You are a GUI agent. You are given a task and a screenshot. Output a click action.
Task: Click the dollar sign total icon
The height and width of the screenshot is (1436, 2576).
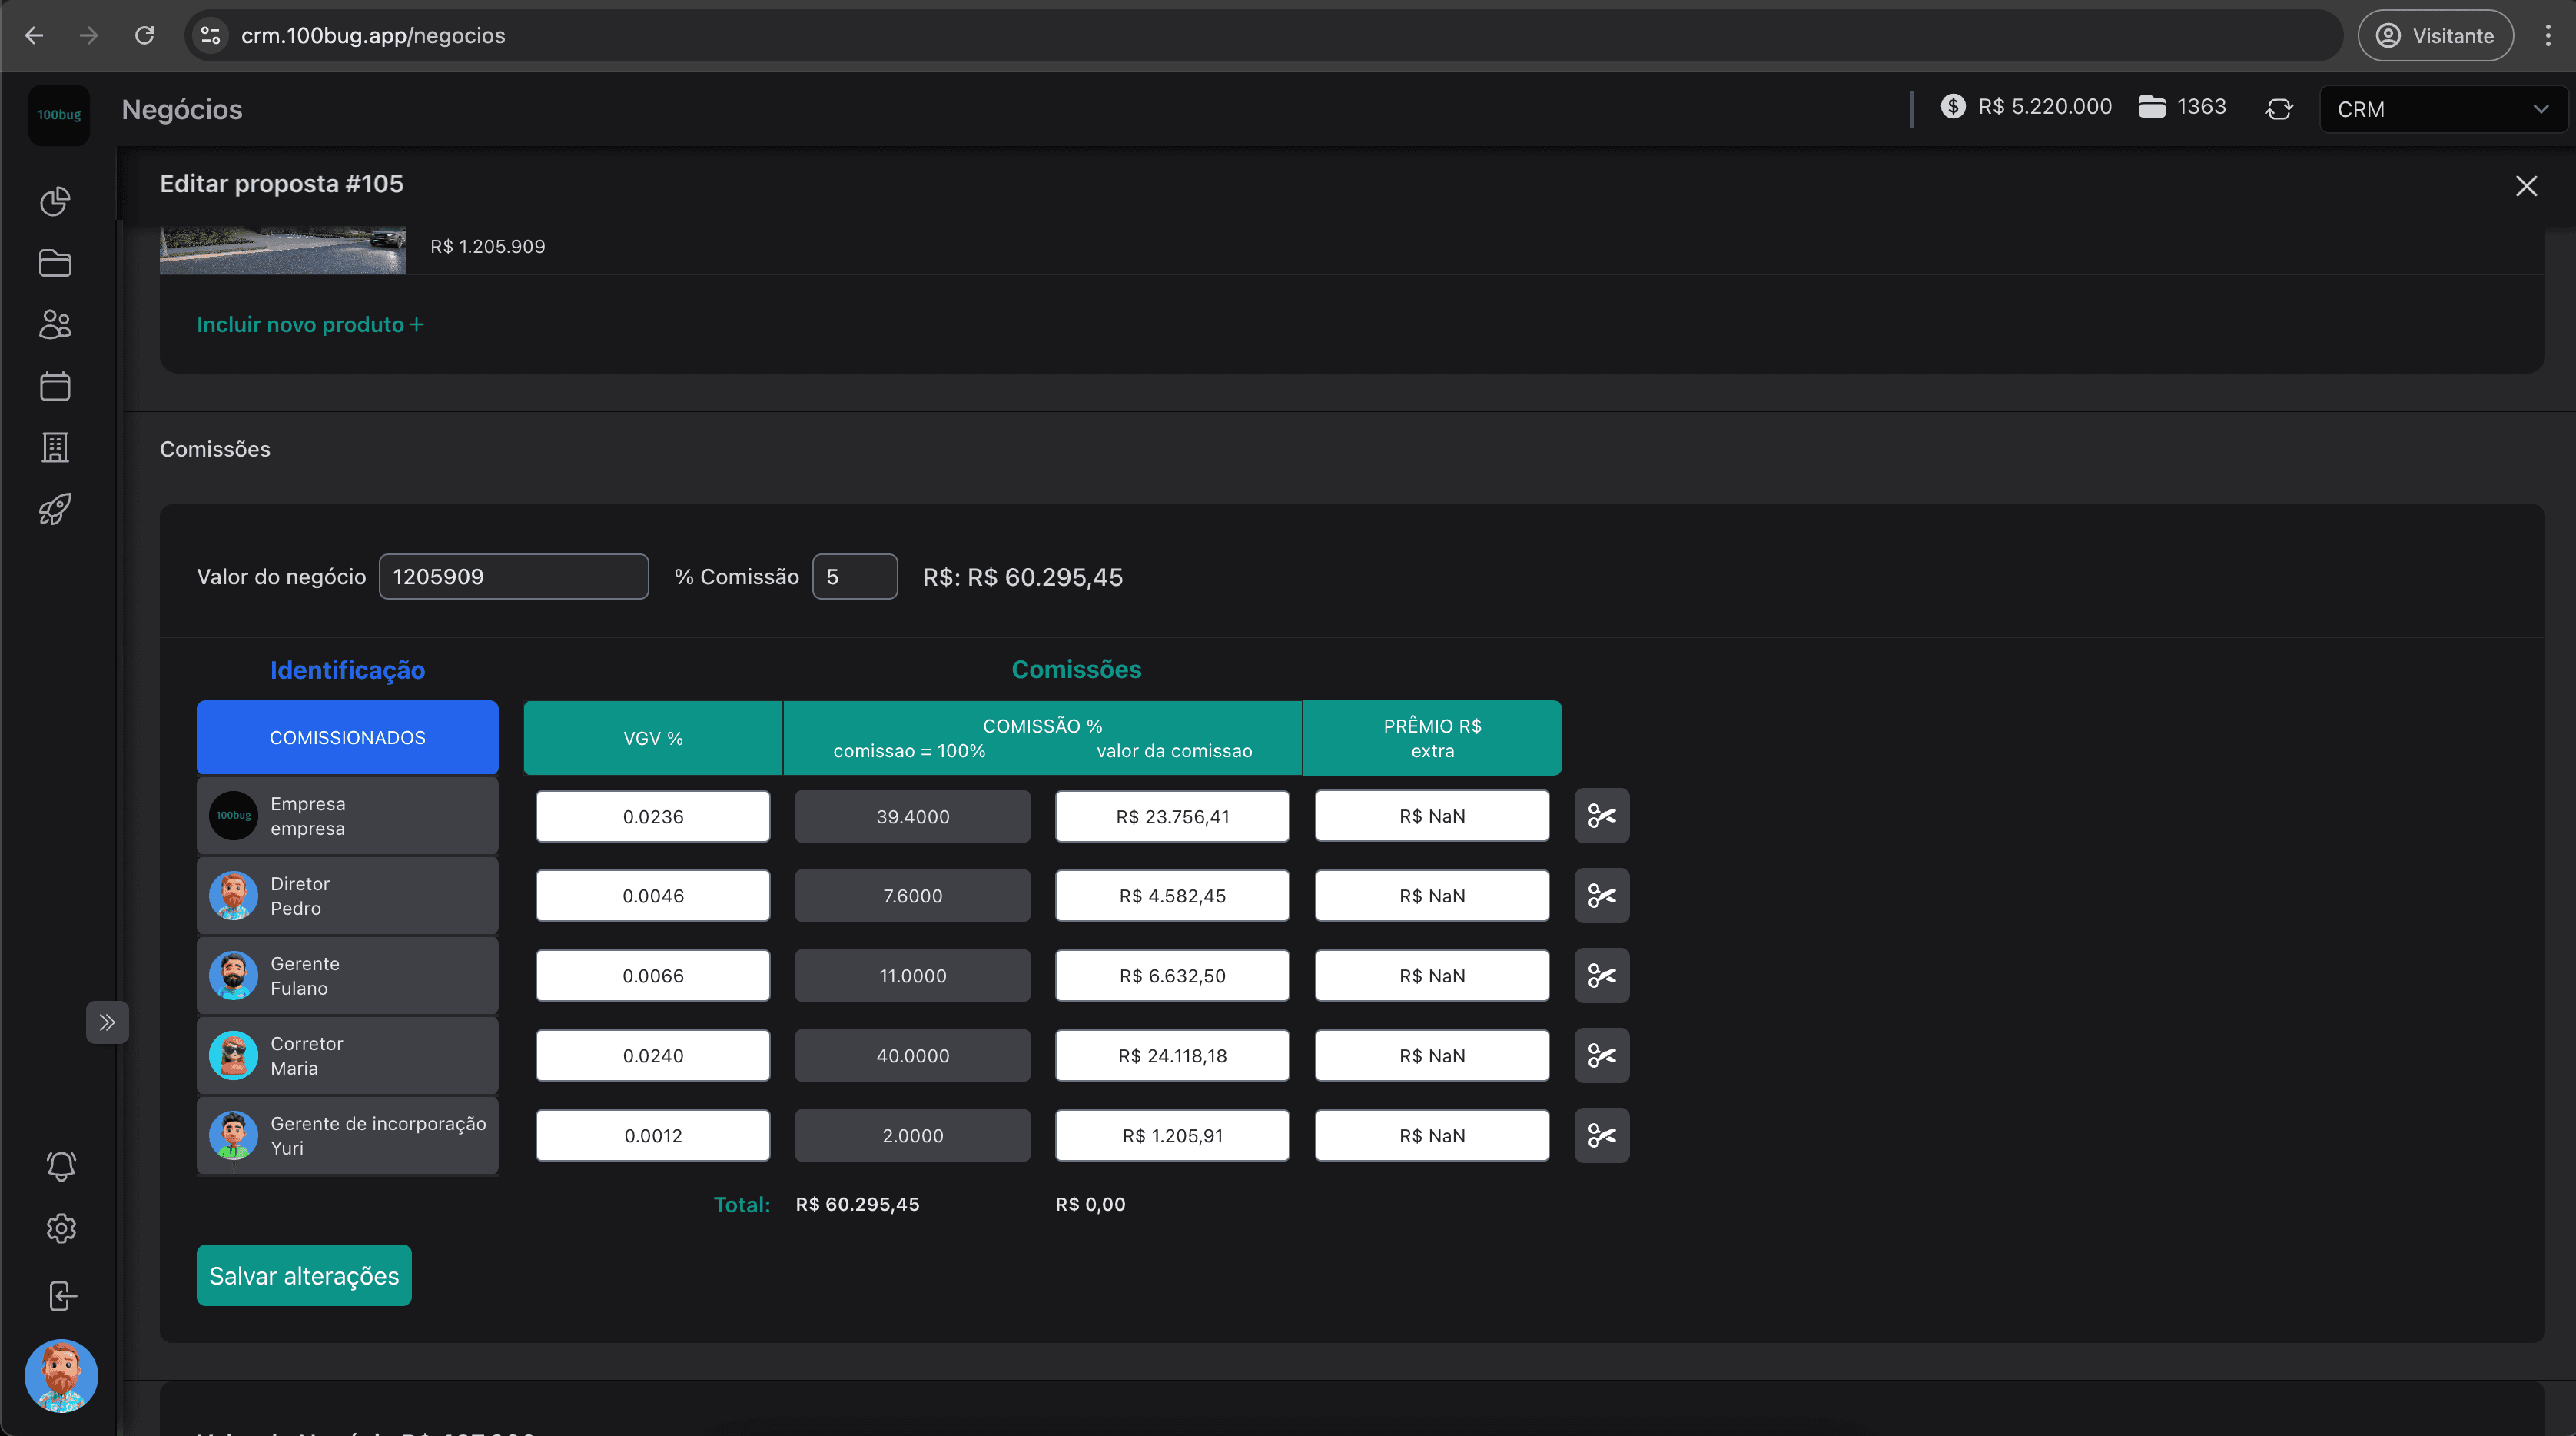pos(1953,106)
